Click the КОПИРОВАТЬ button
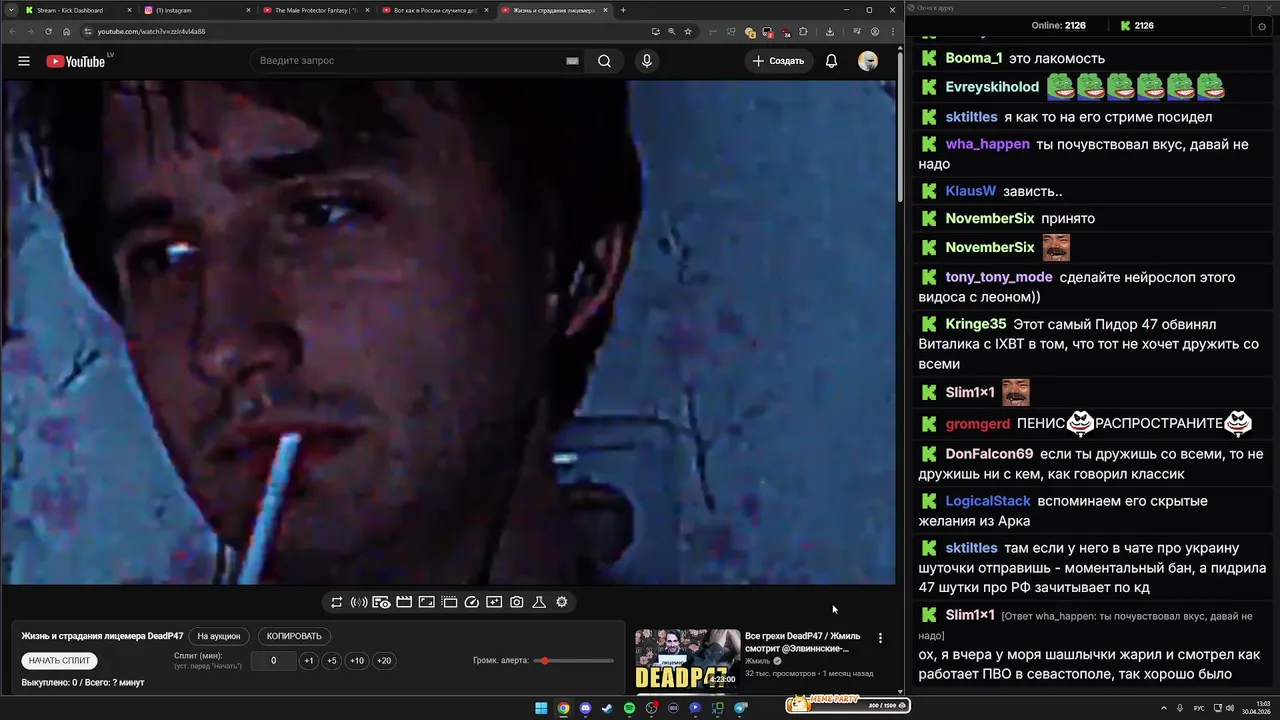 (294, 636)
